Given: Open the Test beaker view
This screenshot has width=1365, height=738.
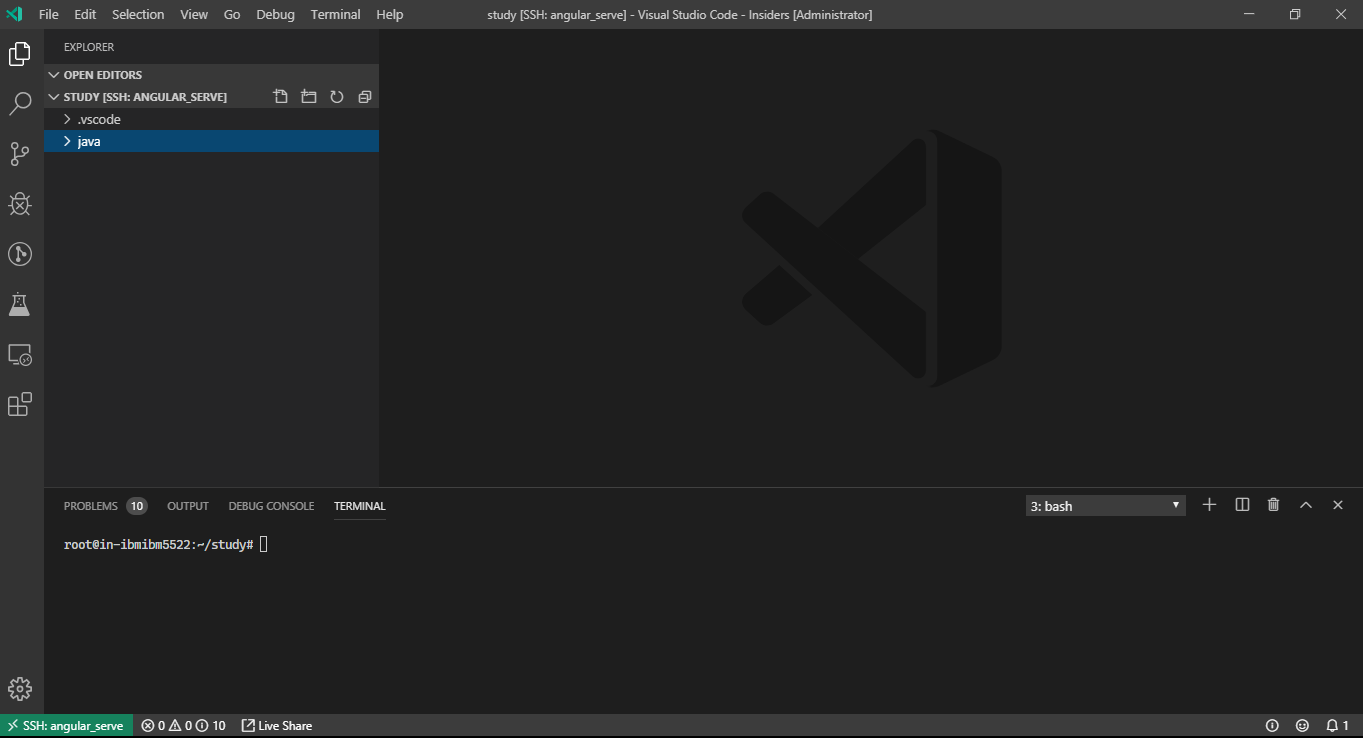Looking at the screenshot, I should click(x=20, y=304).
